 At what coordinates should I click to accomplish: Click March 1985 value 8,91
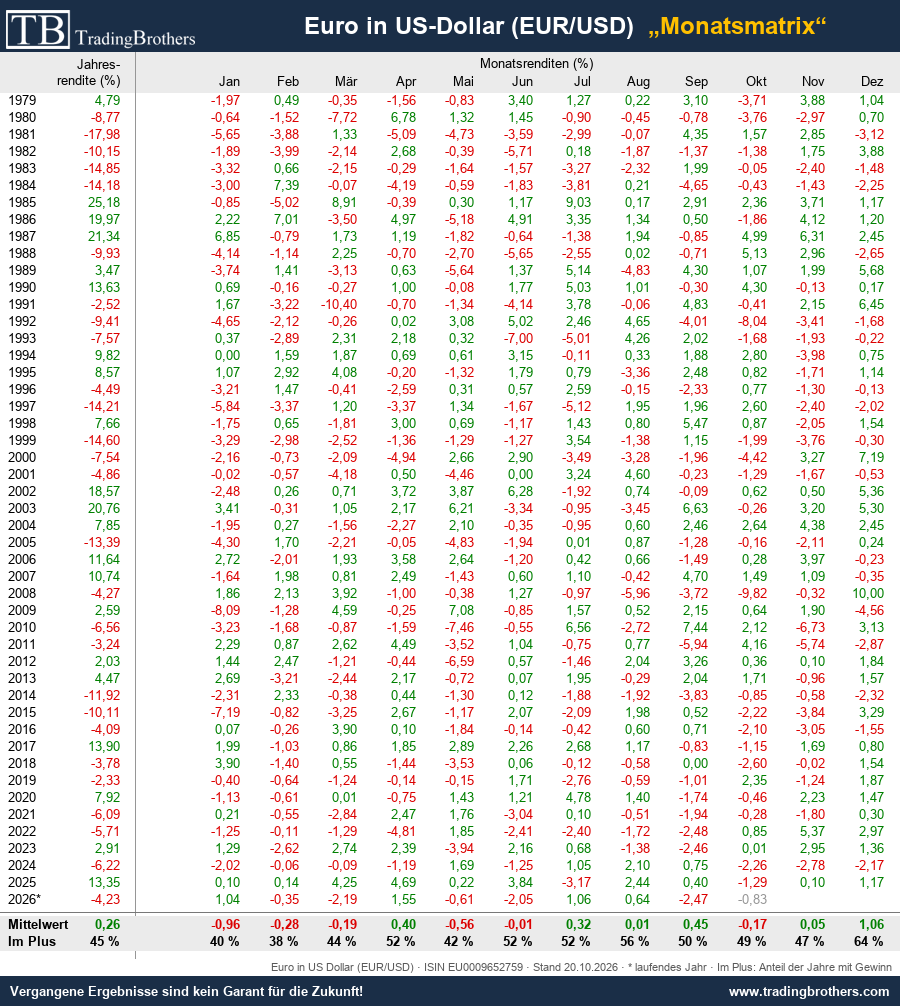[344, 202]
